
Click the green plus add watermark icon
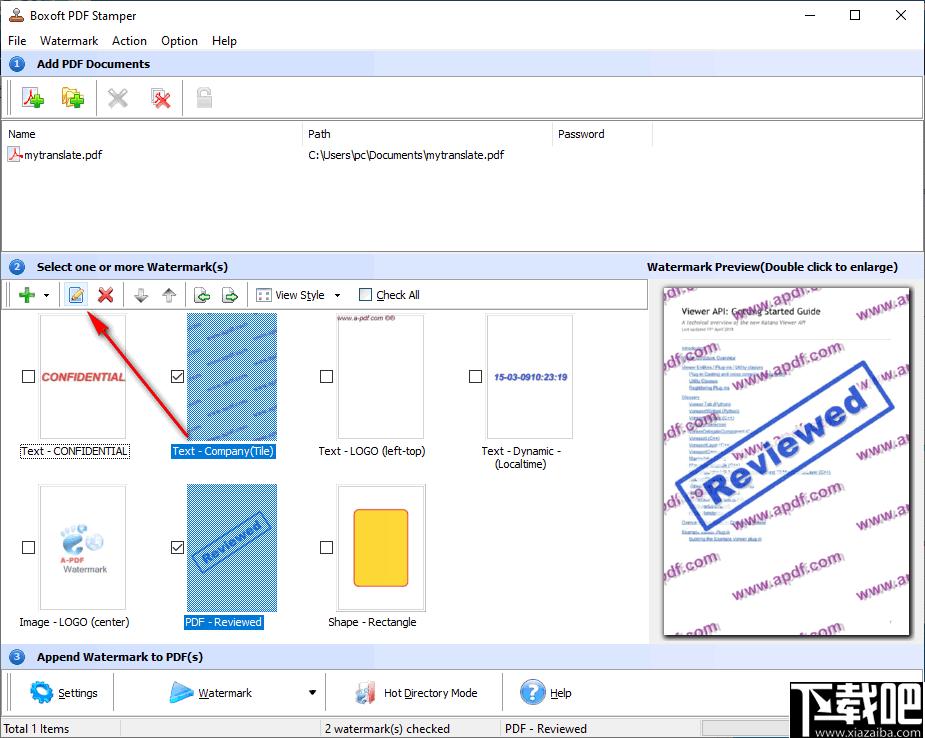coord(27,294)
